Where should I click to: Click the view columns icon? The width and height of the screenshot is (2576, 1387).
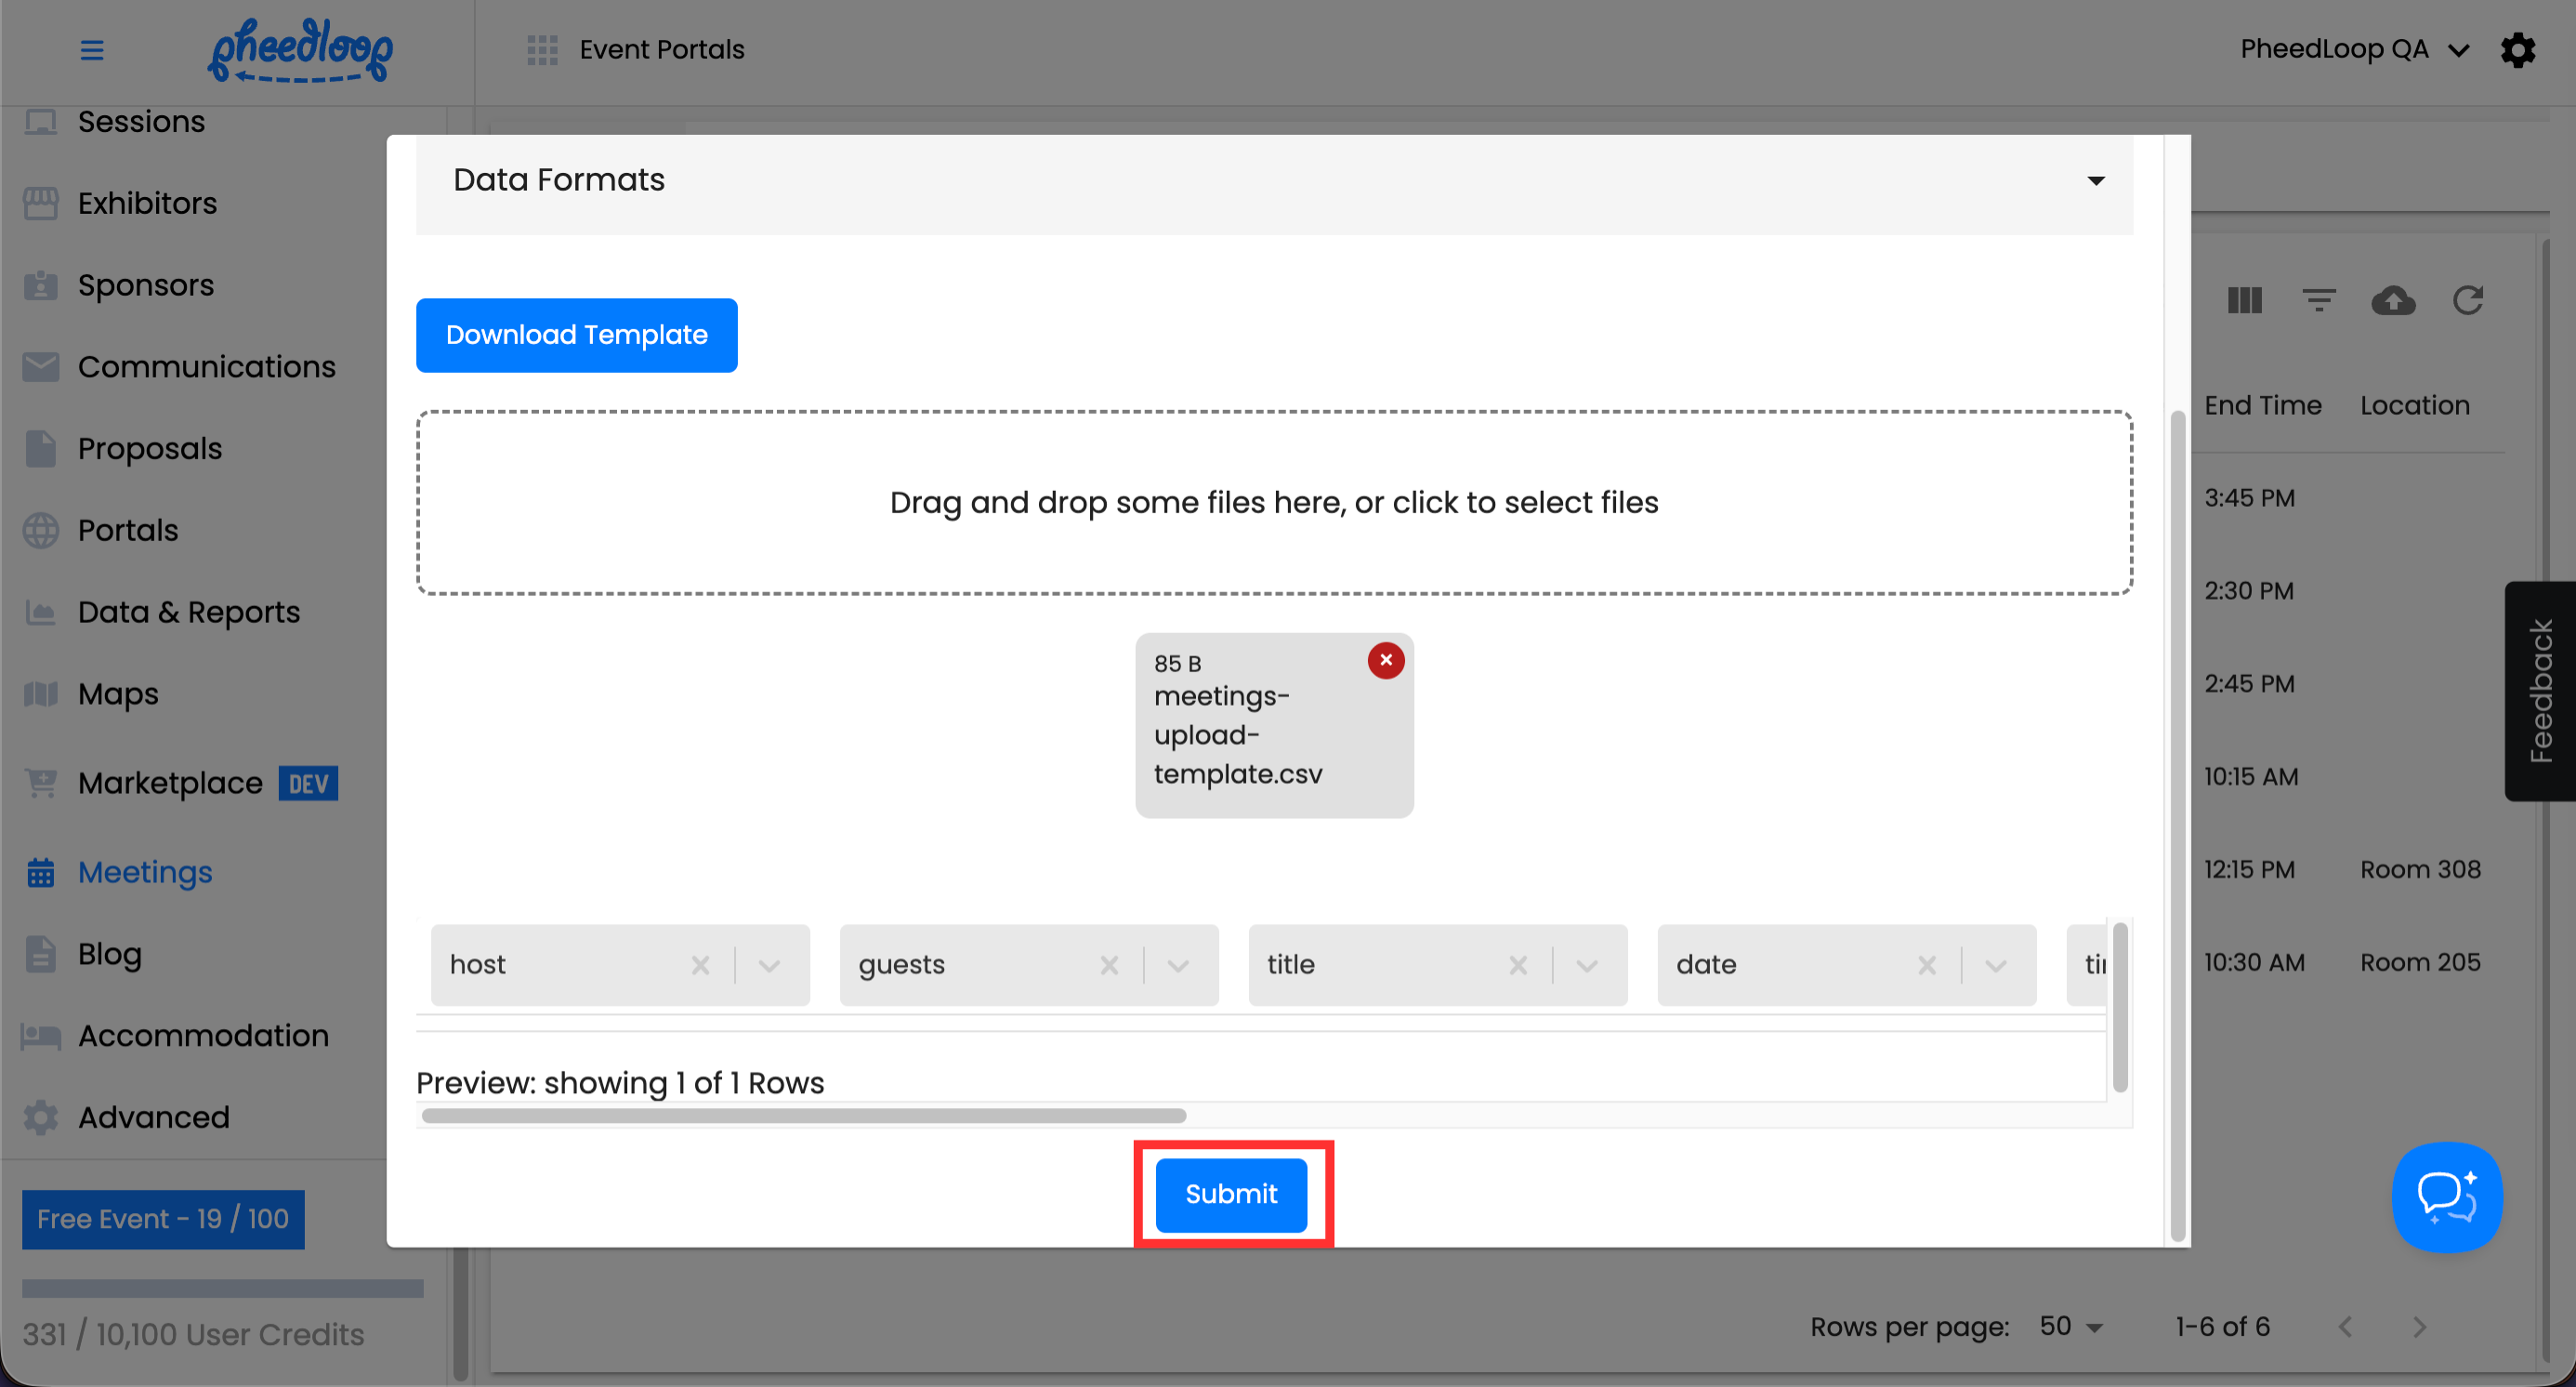tap(2244, 301)
